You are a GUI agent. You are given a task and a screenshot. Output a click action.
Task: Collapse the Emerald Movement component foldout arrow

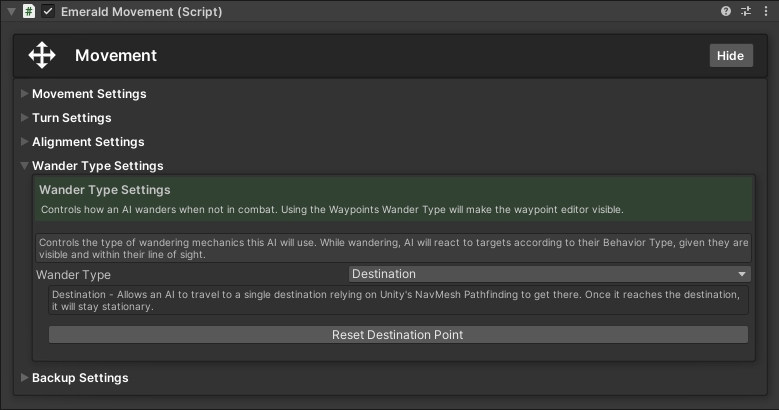[x=11, y=12]
